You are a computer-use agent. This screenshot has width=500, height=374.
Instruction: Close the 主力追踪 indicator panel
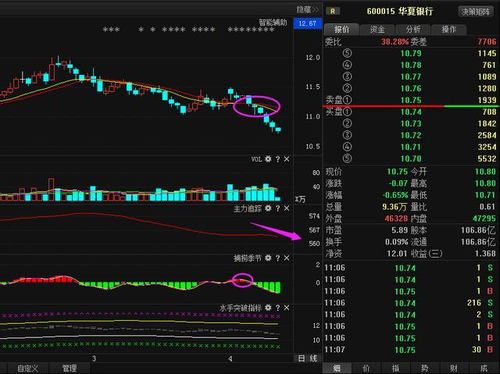[287, 209]
